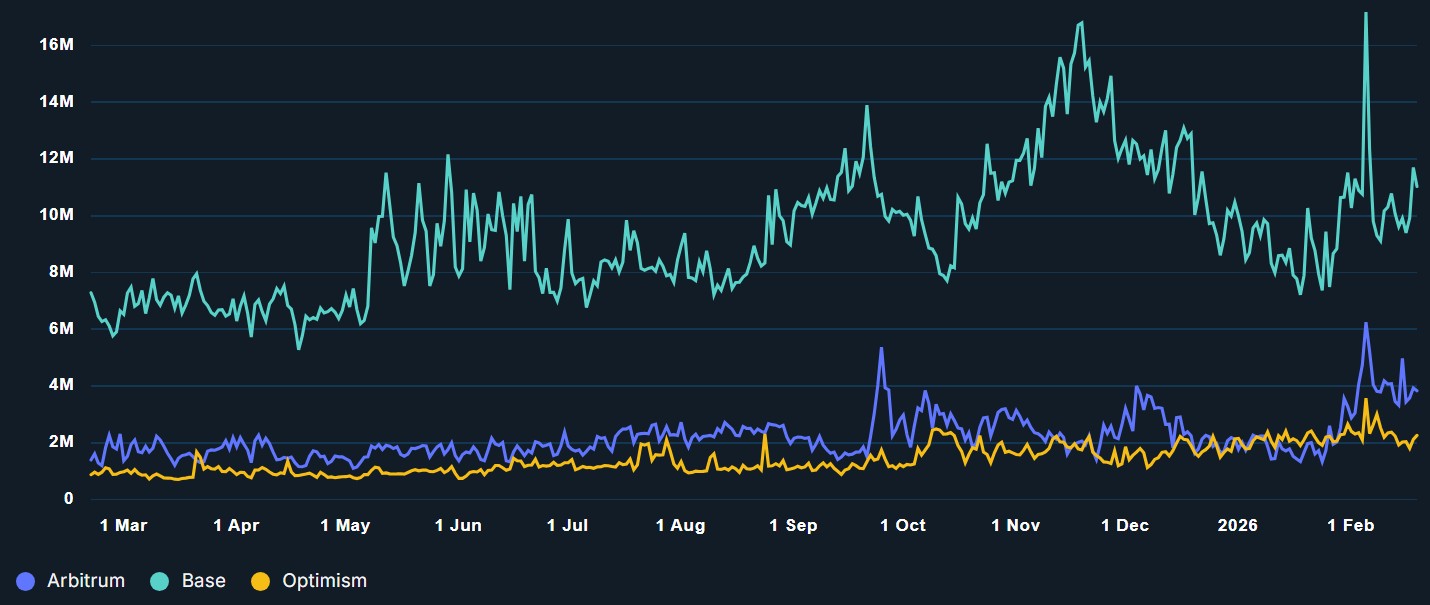Click the 1 Jun axis label
This screenshot has width=1430, height=605.
click(x=460, y=524)
